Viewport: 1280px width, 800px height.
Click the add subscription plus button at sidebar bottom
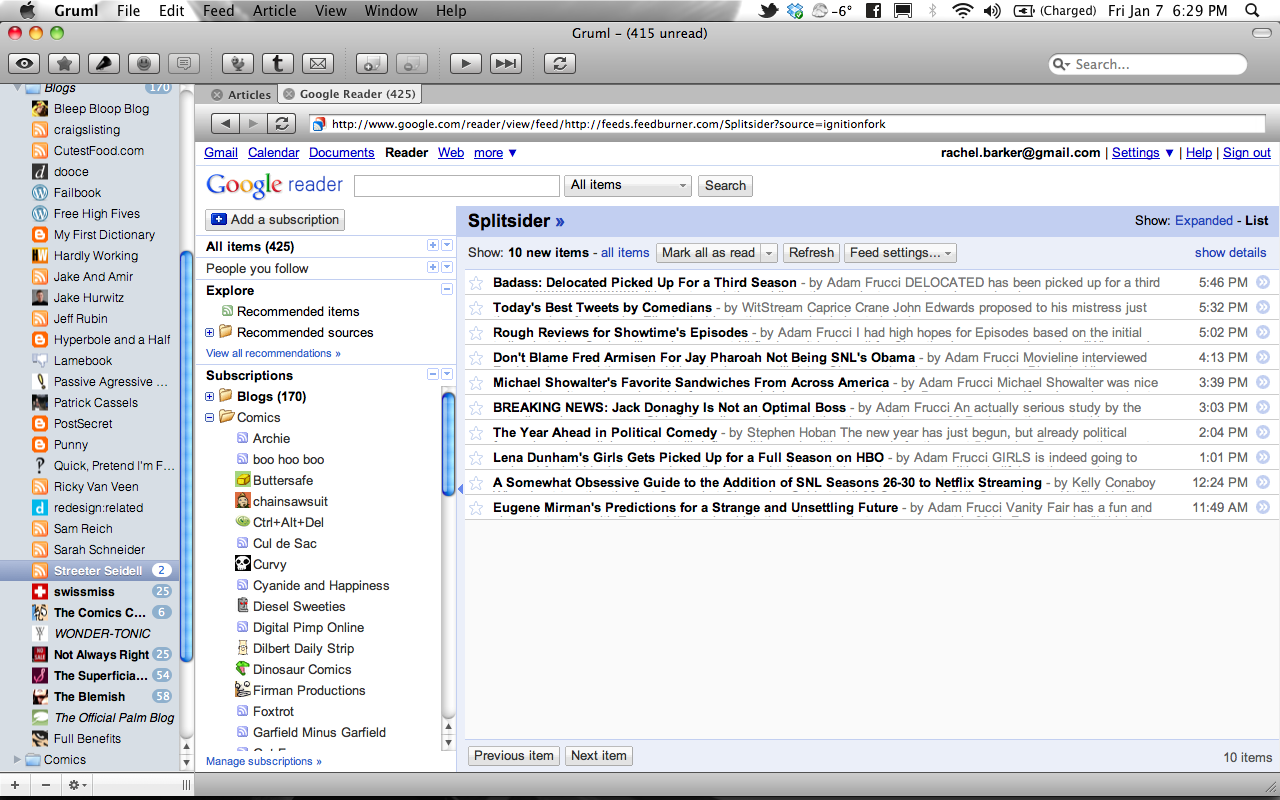[14, 785]
